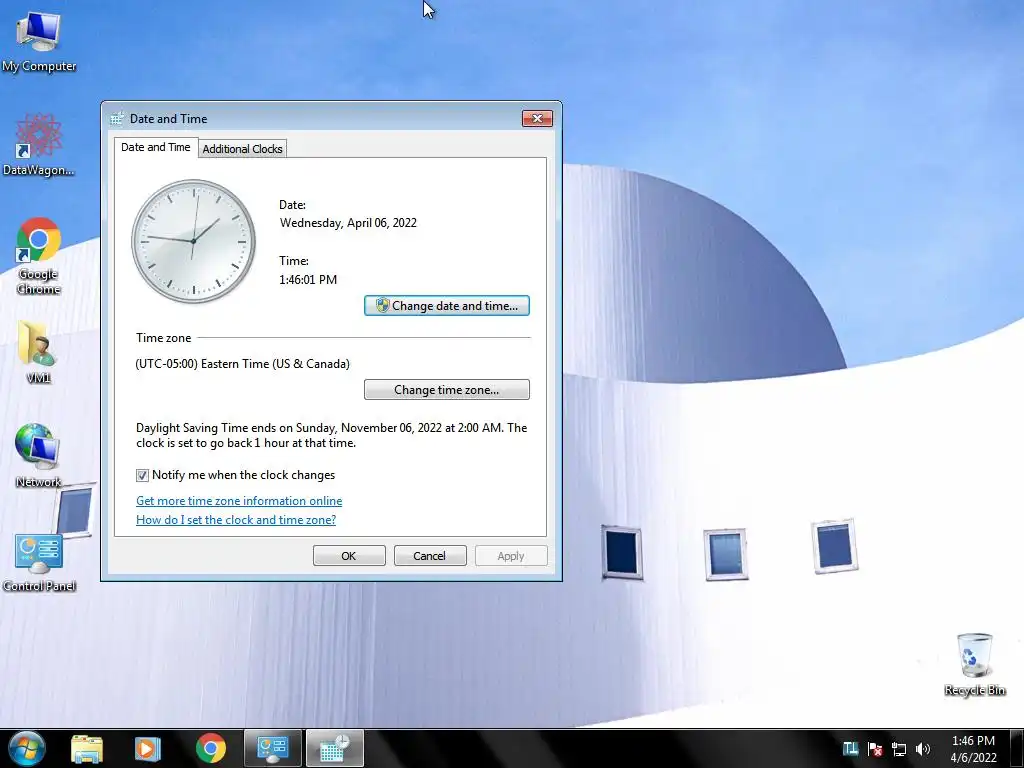1024x768 pixels.
Task: Click the Daylight Saving Time notice text
Action: point(331,436)
